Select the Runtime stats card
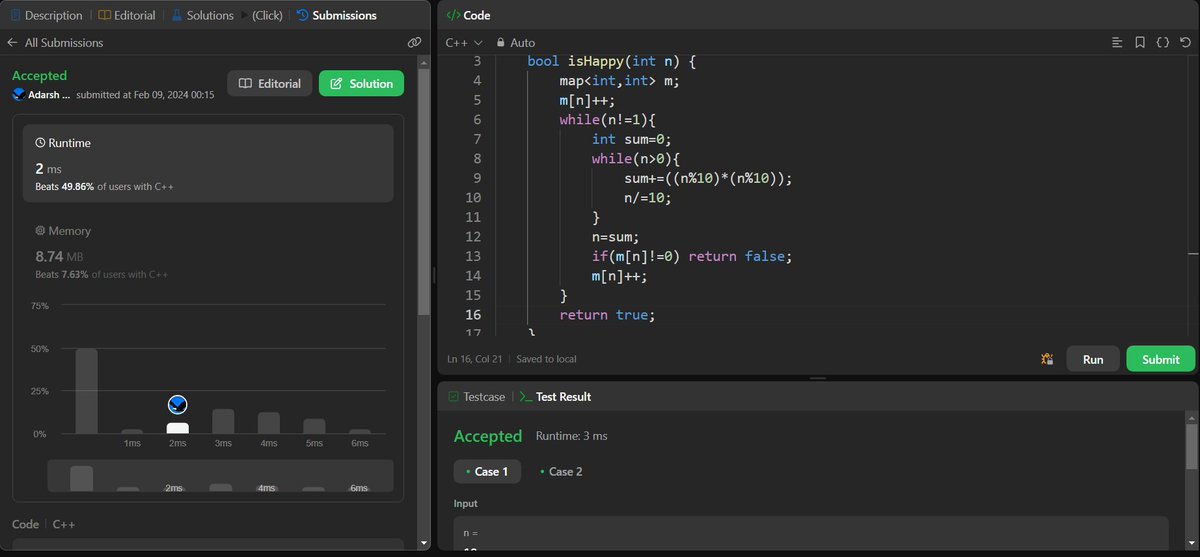The height and width of the screenshot is (557, 1200). click(208, 163)
